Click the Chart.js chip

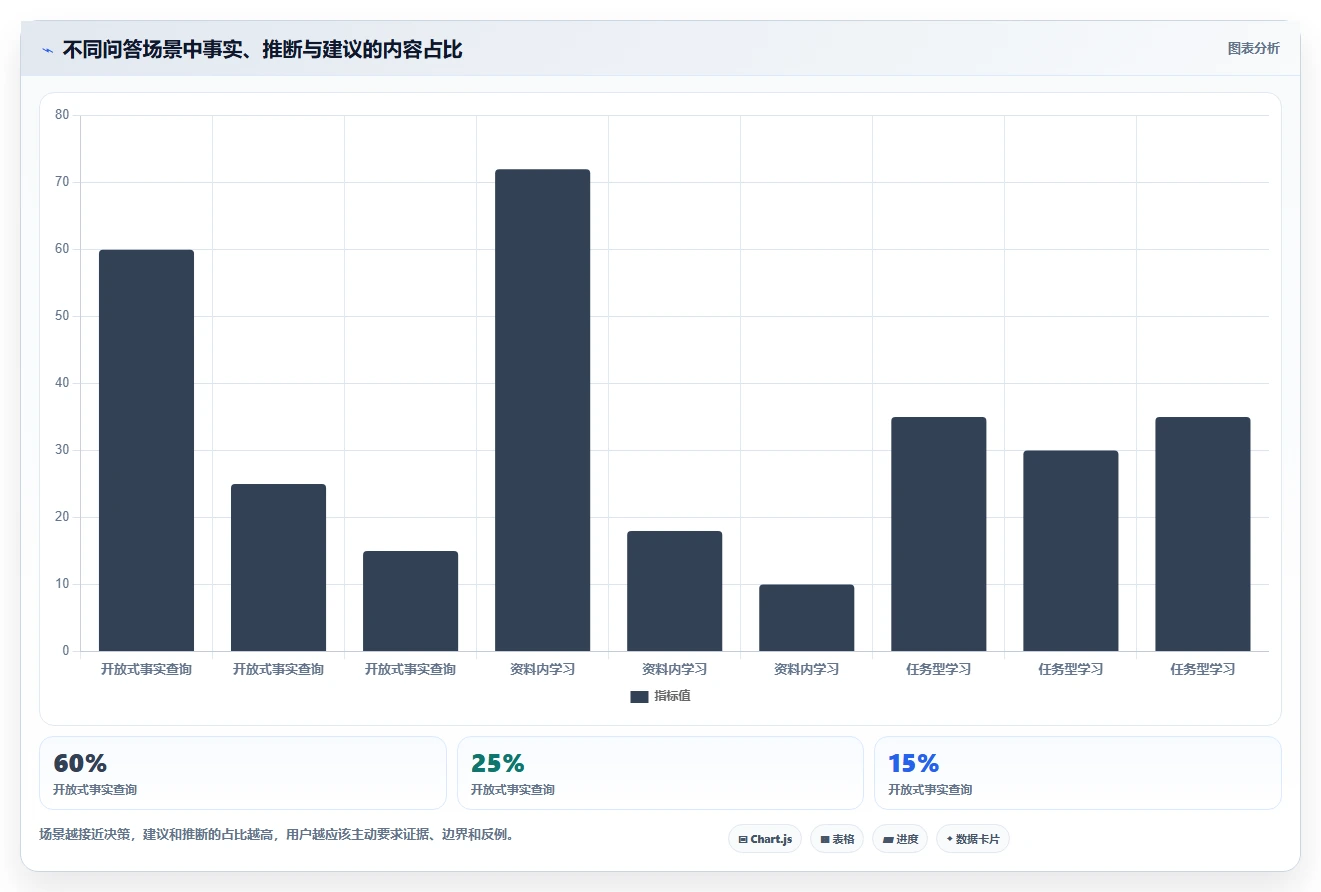click(765, 839)
